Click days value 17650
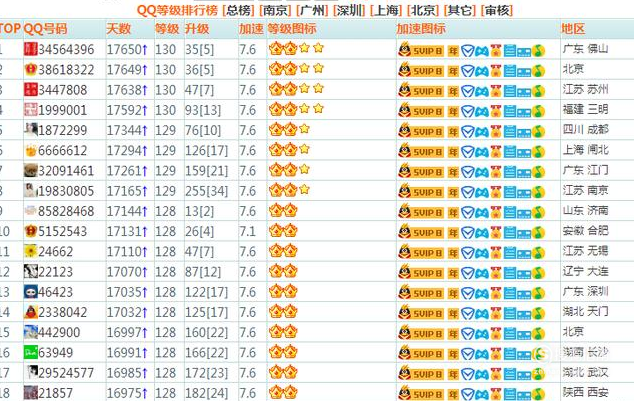The image size is (634, 401). [124, 49]
